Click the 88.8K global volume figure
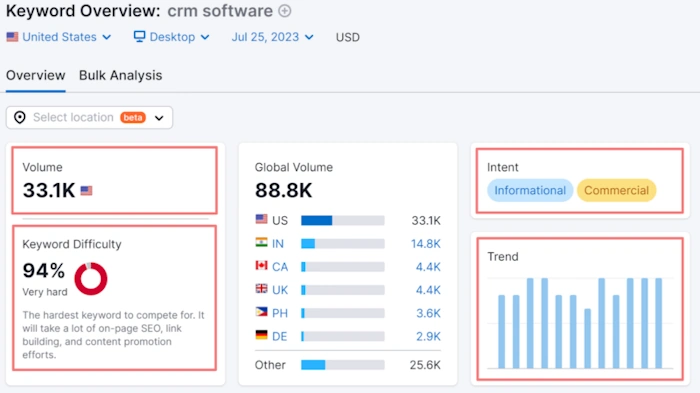Viewport: 700px width, 393px height. [x=283, y=191]
